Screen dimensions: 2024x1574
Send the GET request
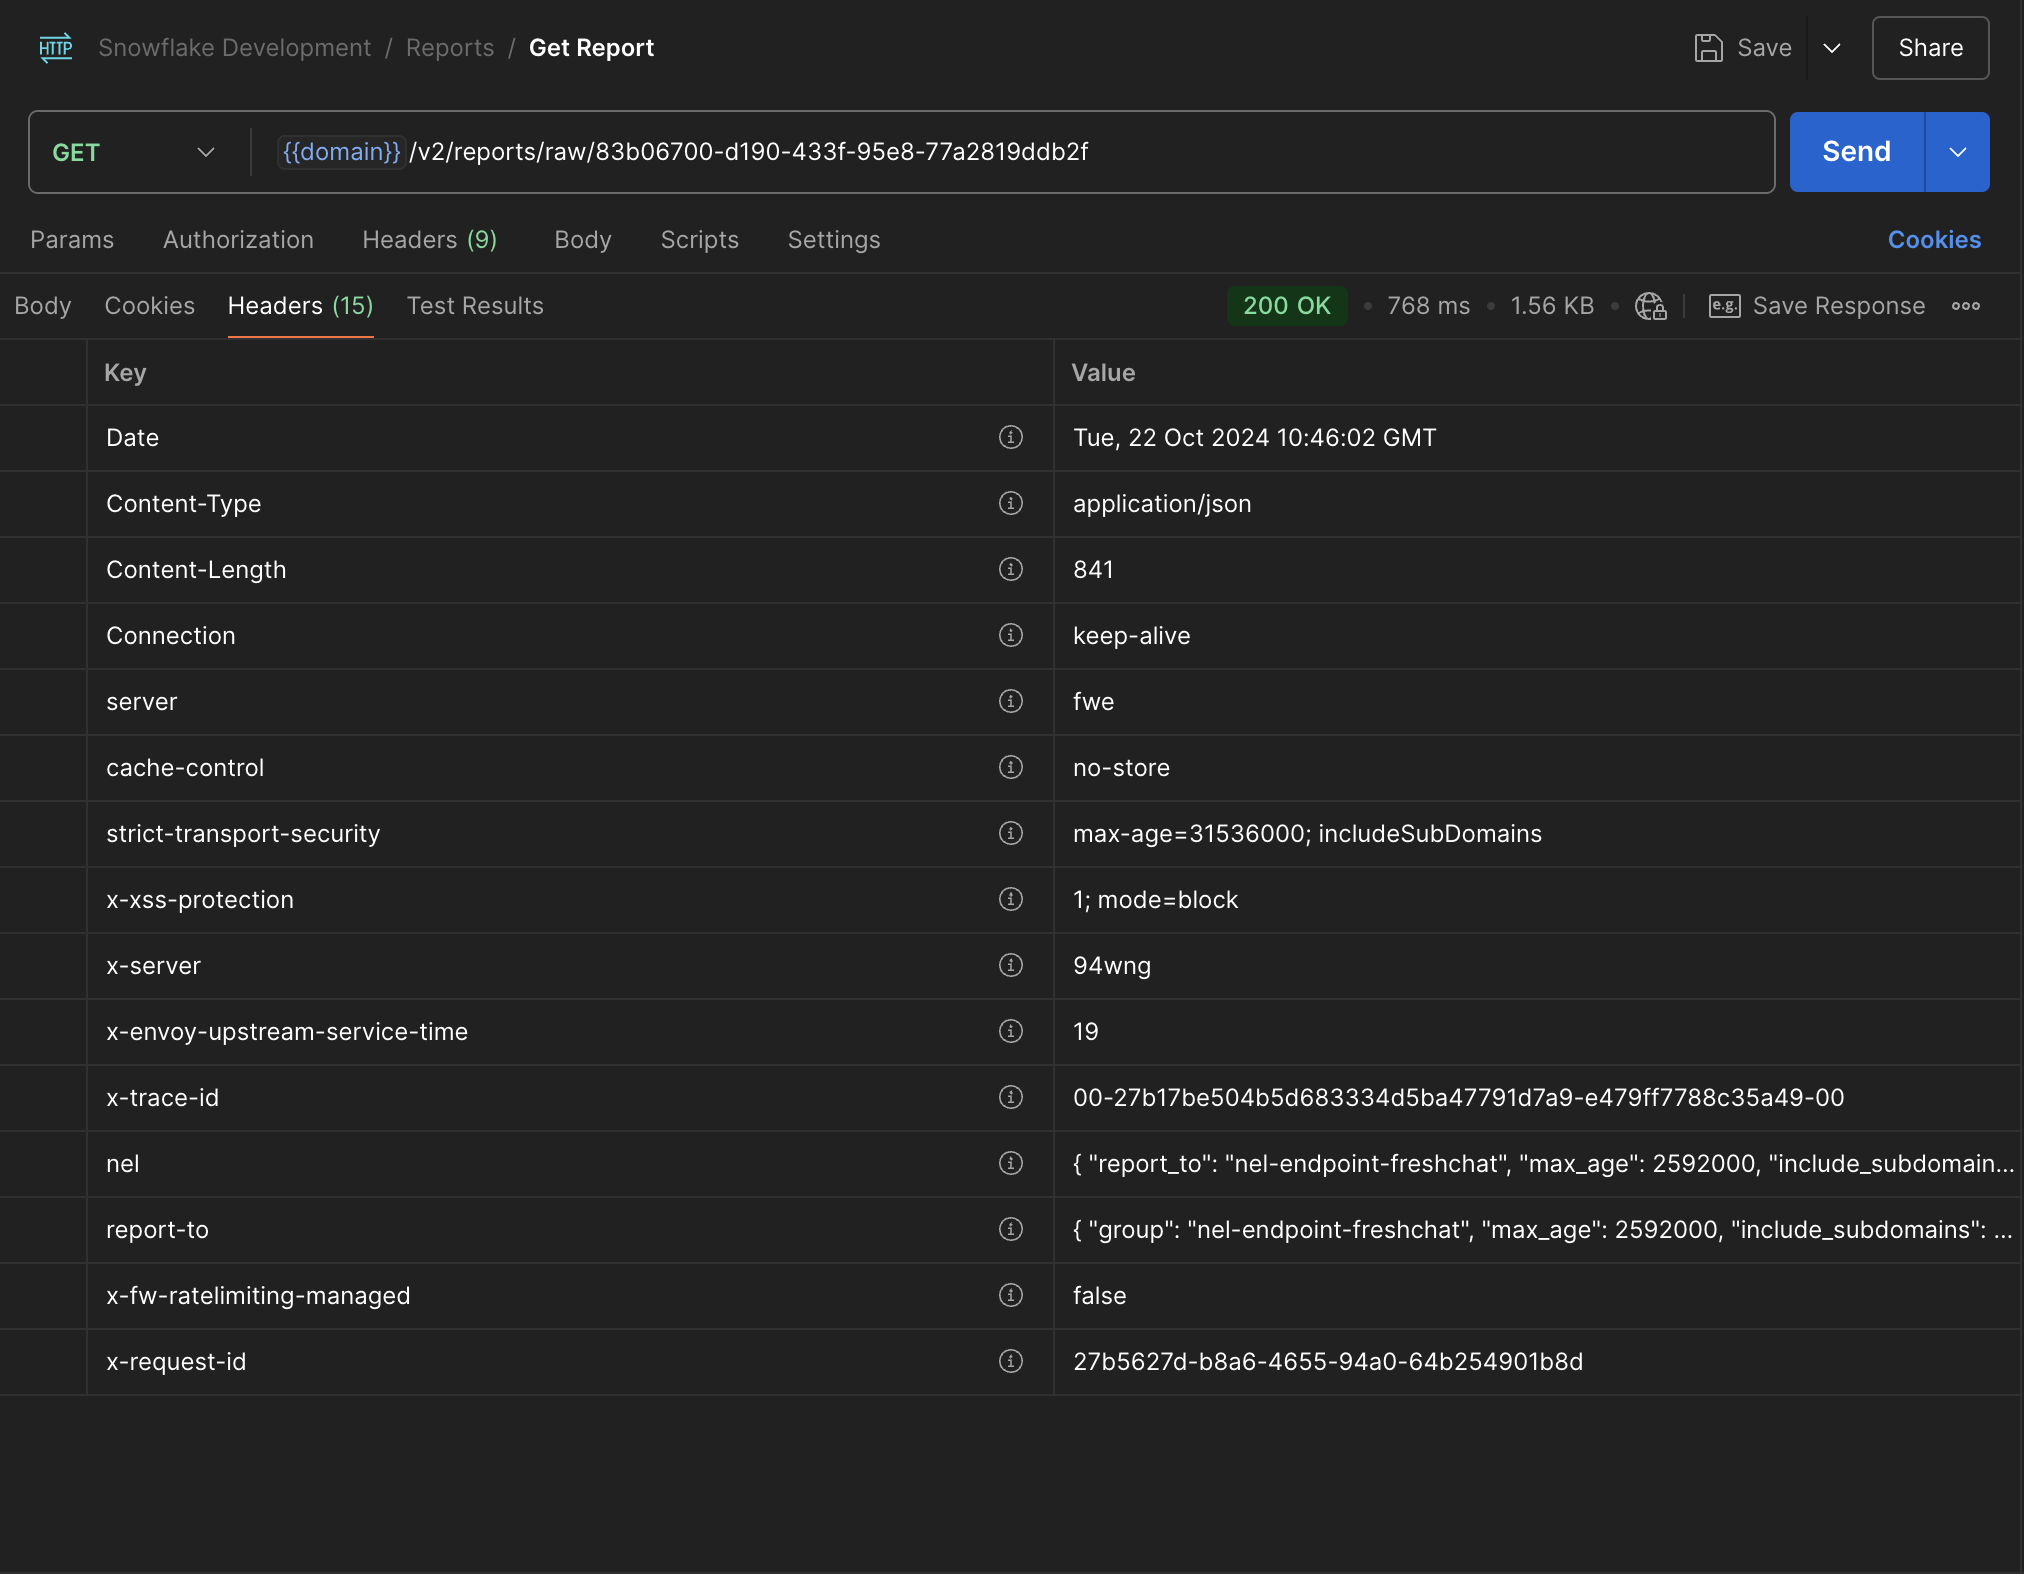click(1857, 152)
